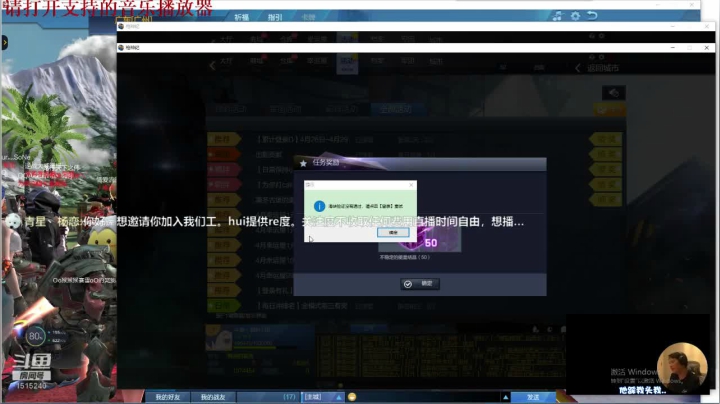Collapse left stream sidebar arrow handle
The height and width of the screenshot is (404, 720).
(4, 43)
